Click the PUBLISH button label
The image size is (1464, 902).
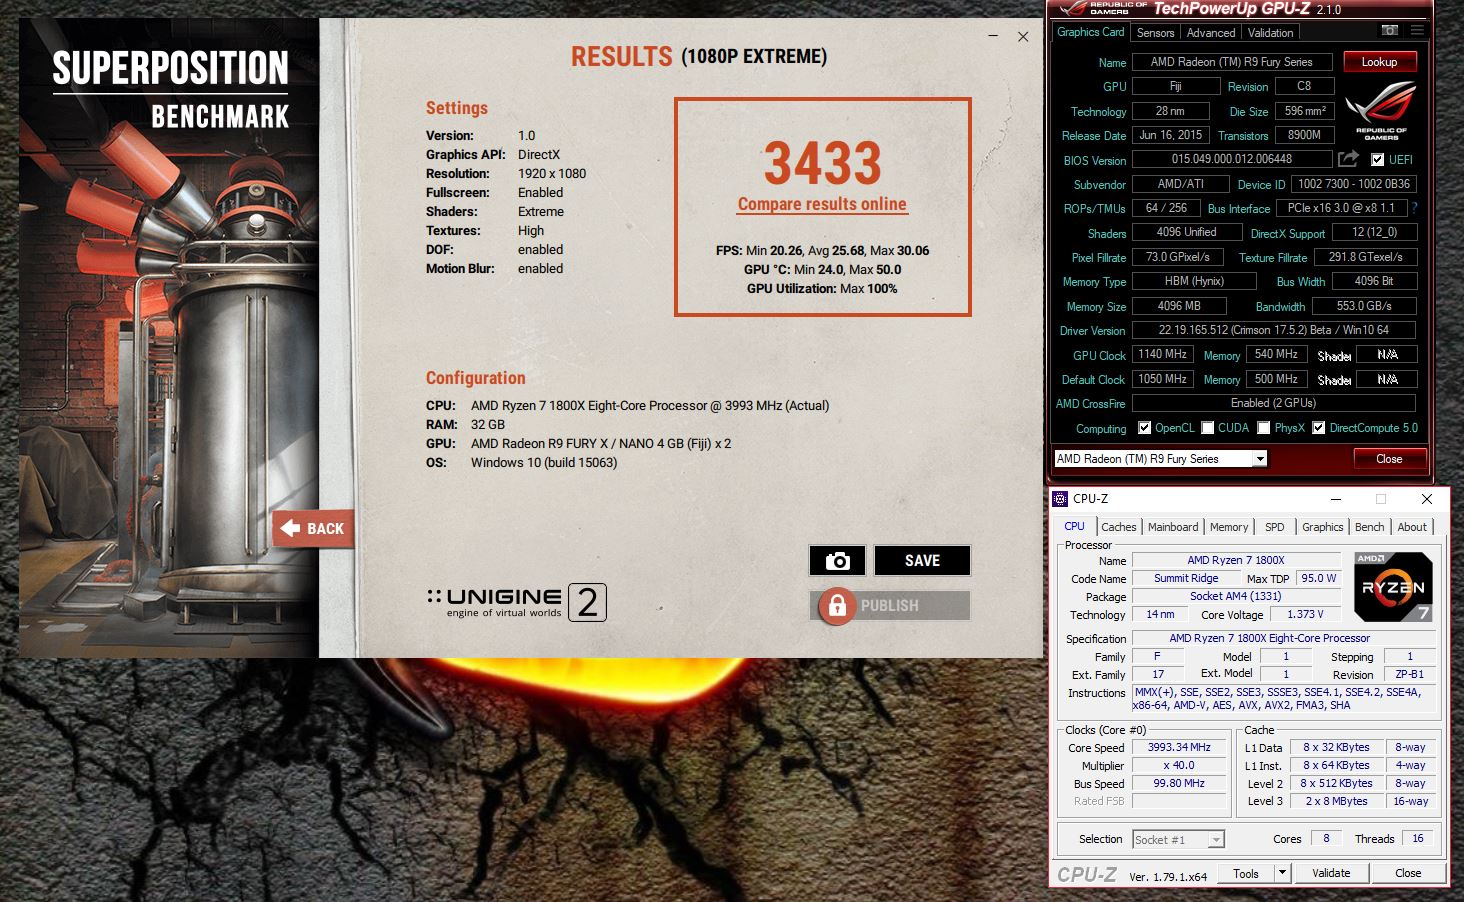[x=889, y=605]
